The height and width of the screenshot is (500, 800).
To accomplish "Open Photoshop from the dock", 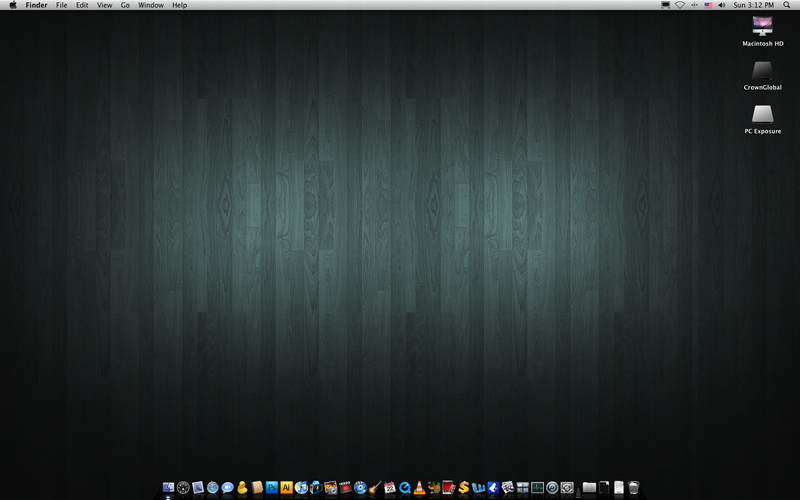I will [x=272, y=488].
